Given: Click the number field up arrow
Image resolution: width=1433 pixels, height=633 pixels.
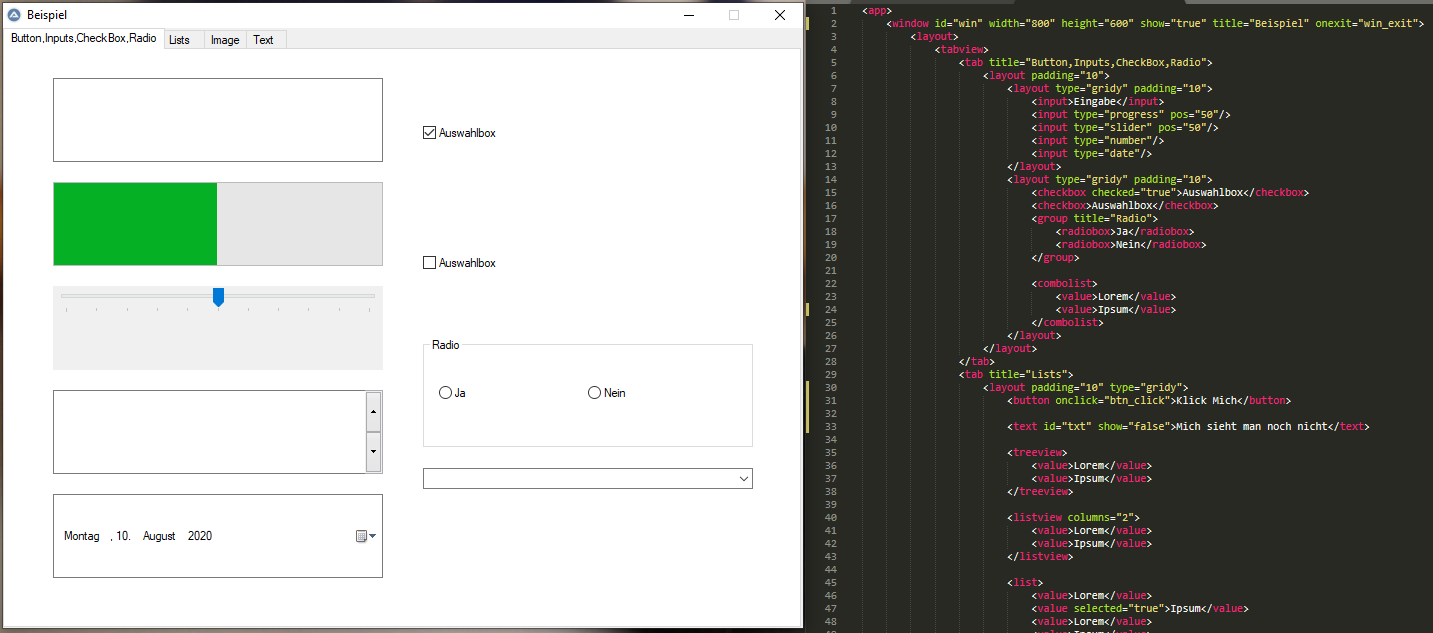Looking at the screenshot, I should (x=373, y=411).
